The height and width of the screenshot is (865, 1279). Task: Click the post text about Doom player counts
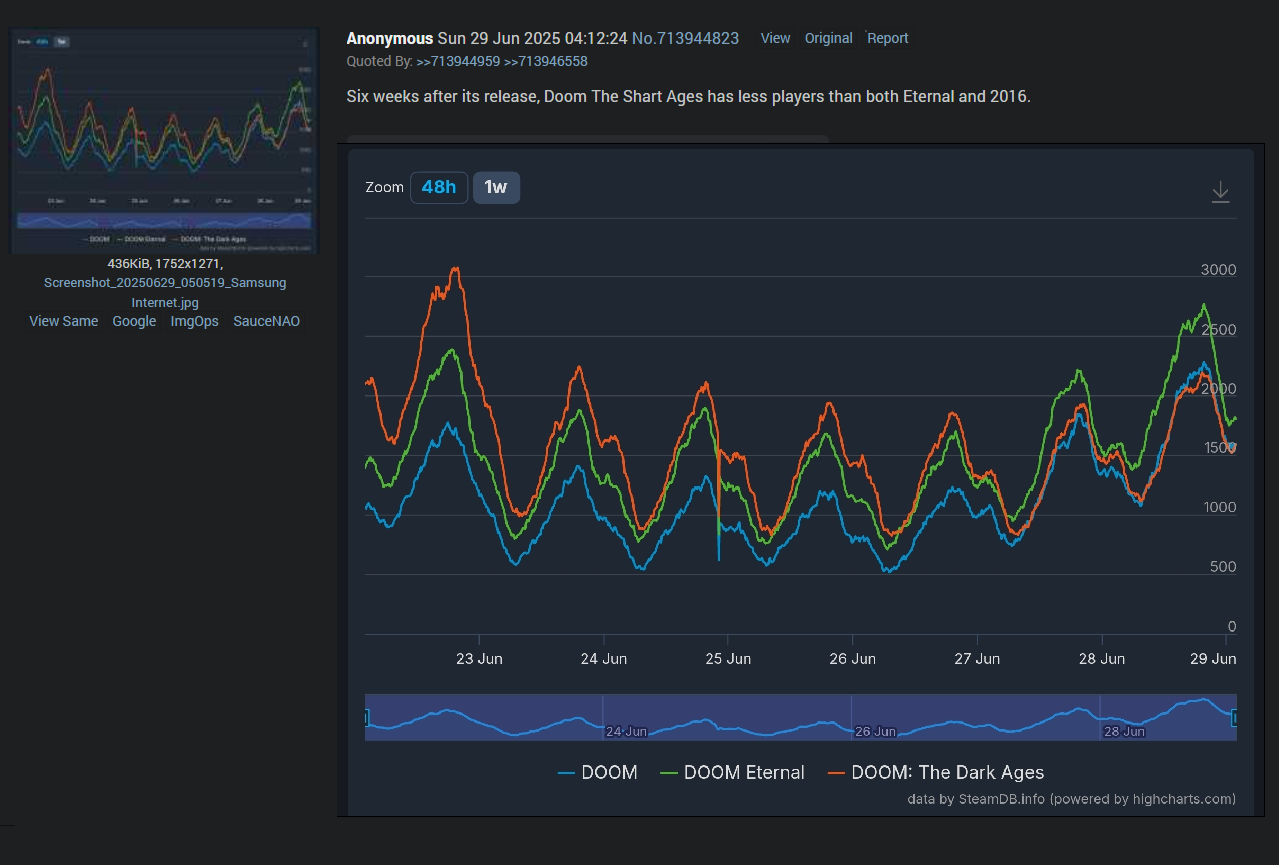tap(688, 97)
